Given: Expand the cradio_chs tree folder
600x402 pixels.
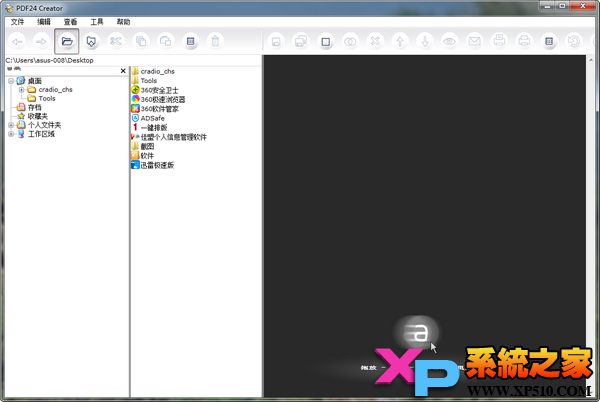Looking at the screenshot, I should pyautogui.click(x=22, y=90).
